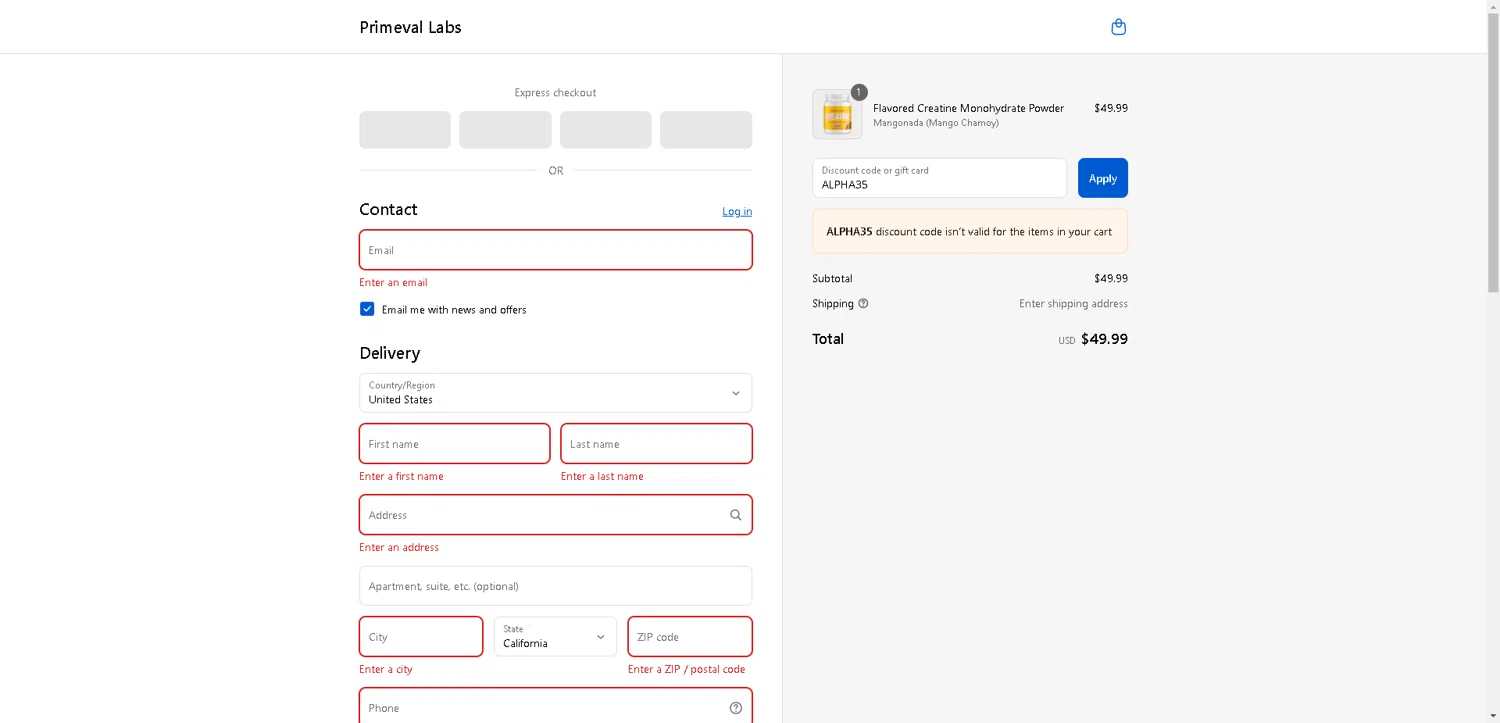
Task: Focus the Phone input field
Action: point(556,706)
